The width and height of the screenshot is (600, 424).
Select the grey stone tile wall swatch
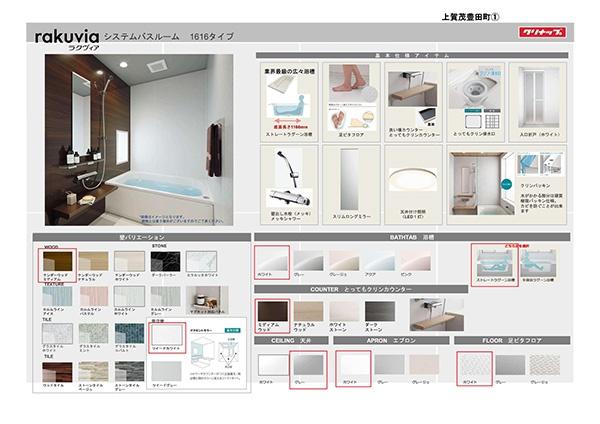pos(129,372)
